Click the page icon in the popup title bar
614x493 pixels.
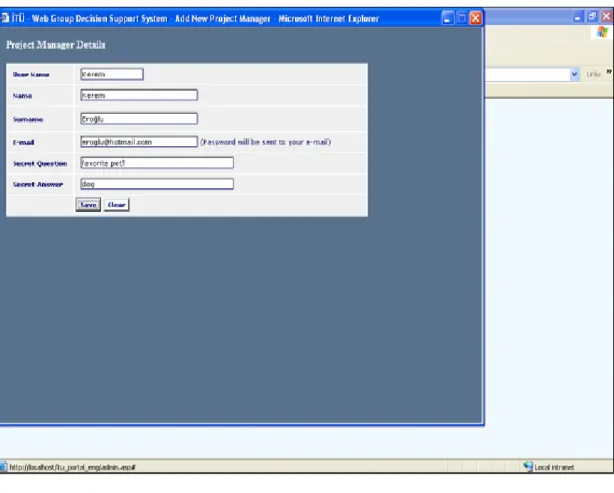coord(4,18)
